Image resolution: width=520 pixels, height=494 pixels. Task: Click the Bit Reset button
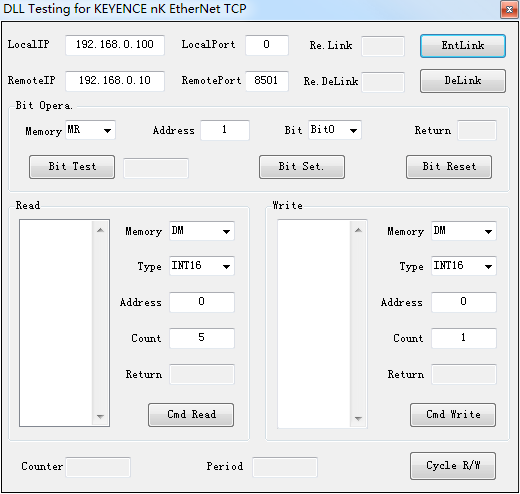coord(449,167)
